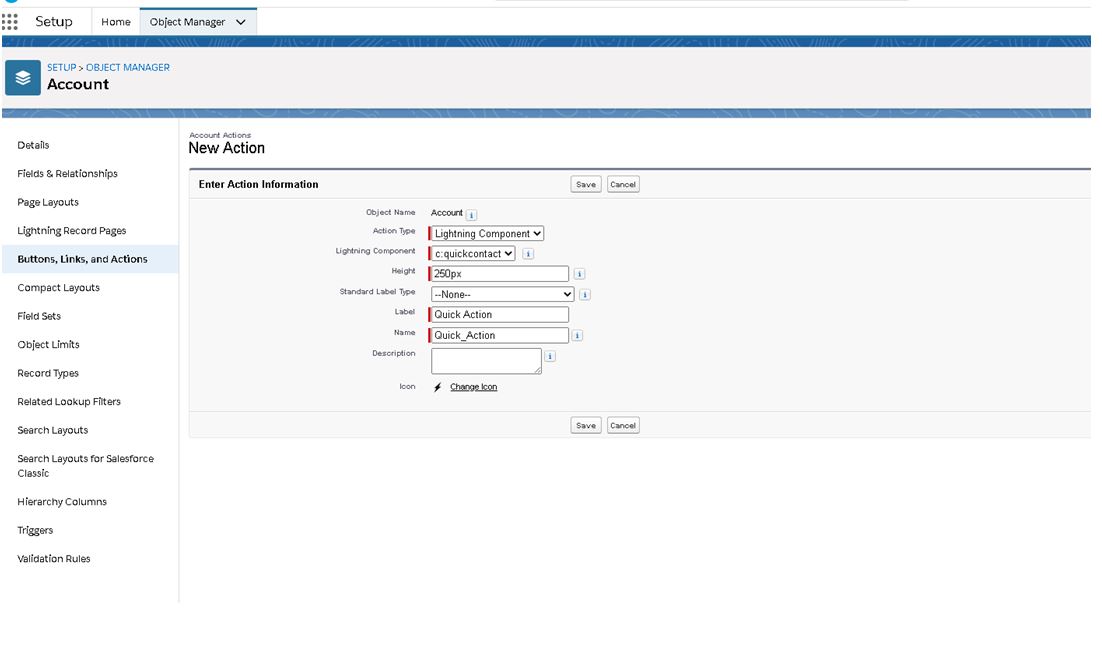Click info icon beside Lightning Component dropdown
This screenshot has width=1102, height=653.
[529, 254]
